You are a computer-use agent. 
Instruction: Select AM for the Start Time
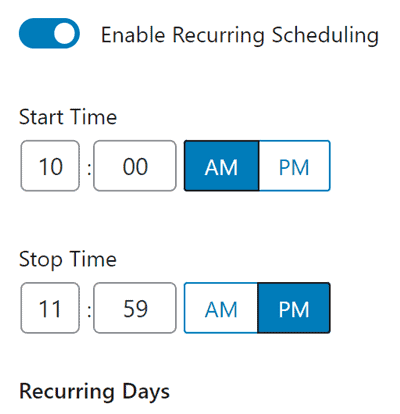tap(221, 166)
